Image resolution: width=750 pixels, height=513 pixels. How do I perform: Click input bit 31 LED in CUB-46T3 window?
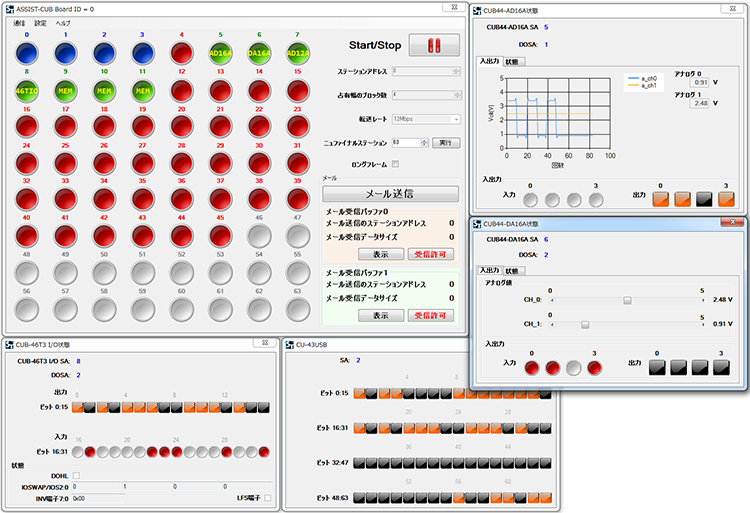[264, 452]
